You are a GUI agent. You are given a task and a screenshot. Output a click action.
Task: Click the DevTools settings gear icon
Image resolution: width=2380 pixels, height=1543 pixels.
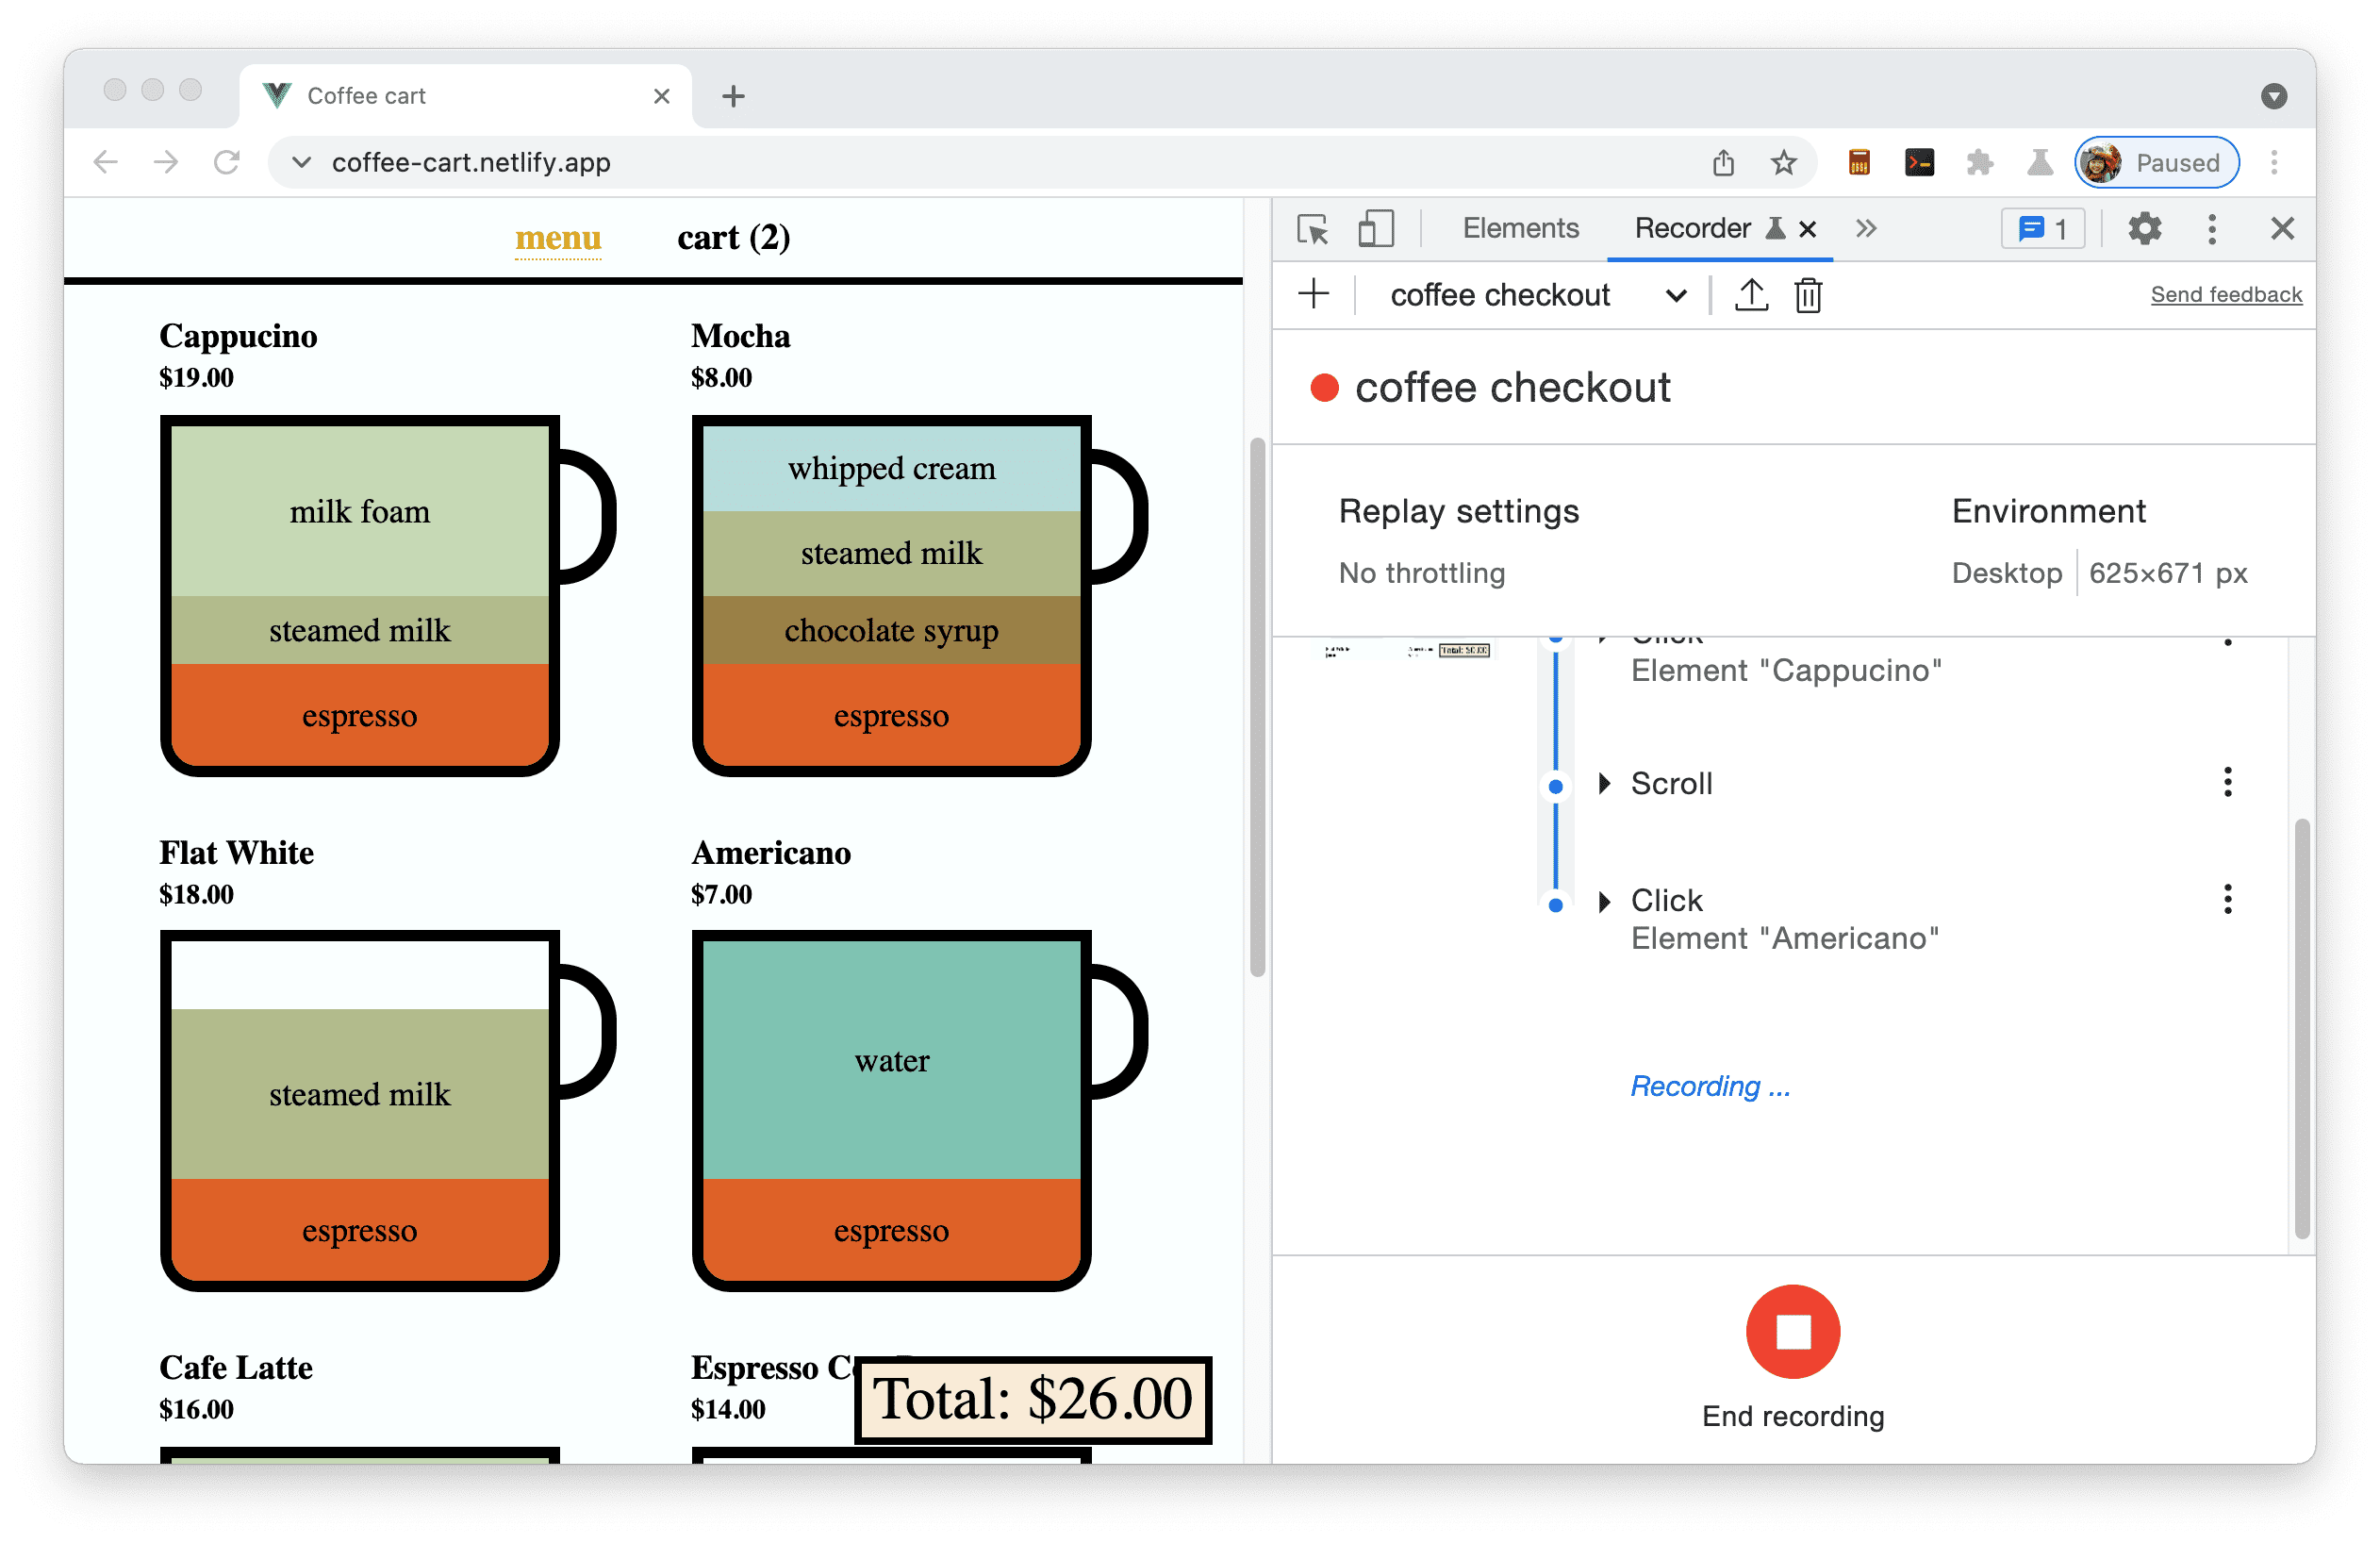coord(2146,231)
